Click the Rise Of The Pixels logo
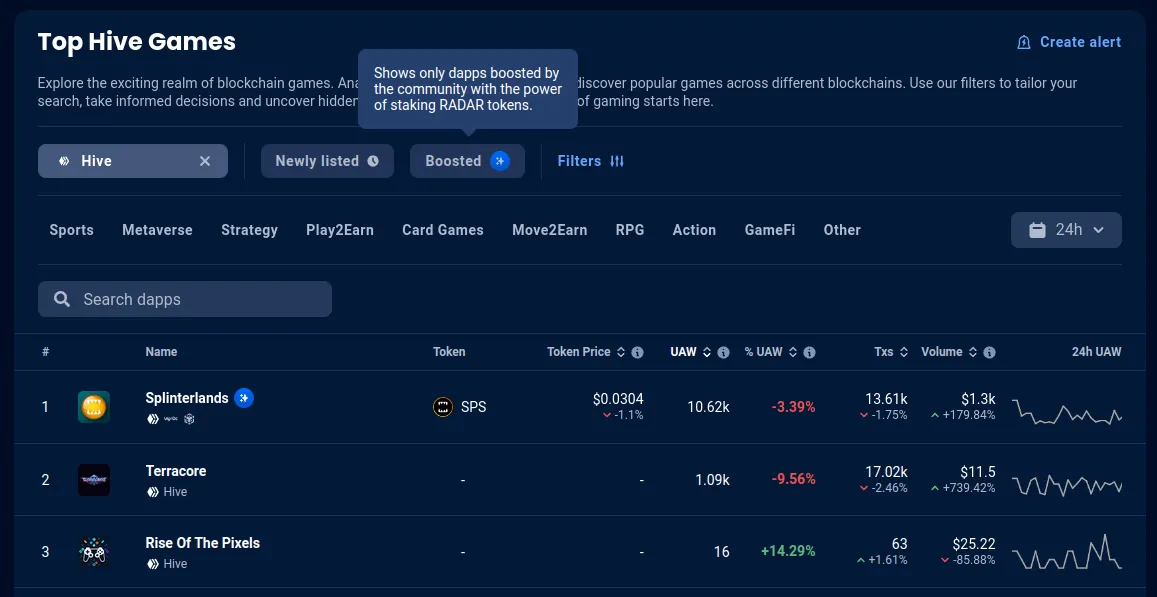Screen dimensions: 1157x597 94,552
